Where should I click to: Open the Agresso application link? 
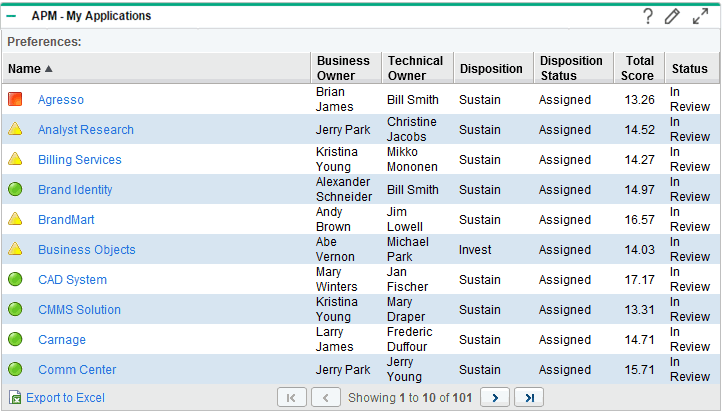coord(61,100)
